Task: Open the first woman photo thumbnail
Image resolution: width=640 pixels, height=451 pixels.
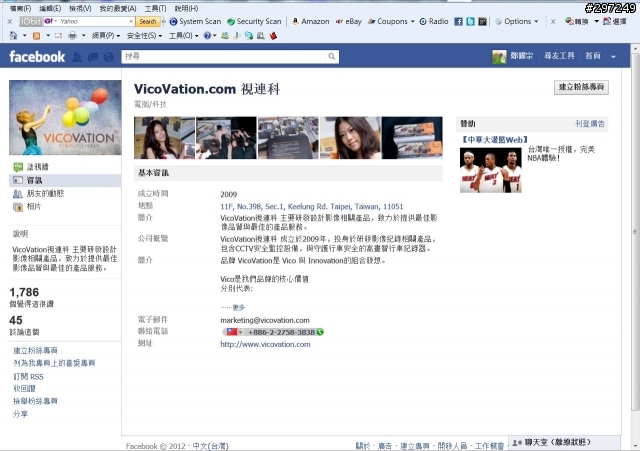Action: (x=164, y=138)
